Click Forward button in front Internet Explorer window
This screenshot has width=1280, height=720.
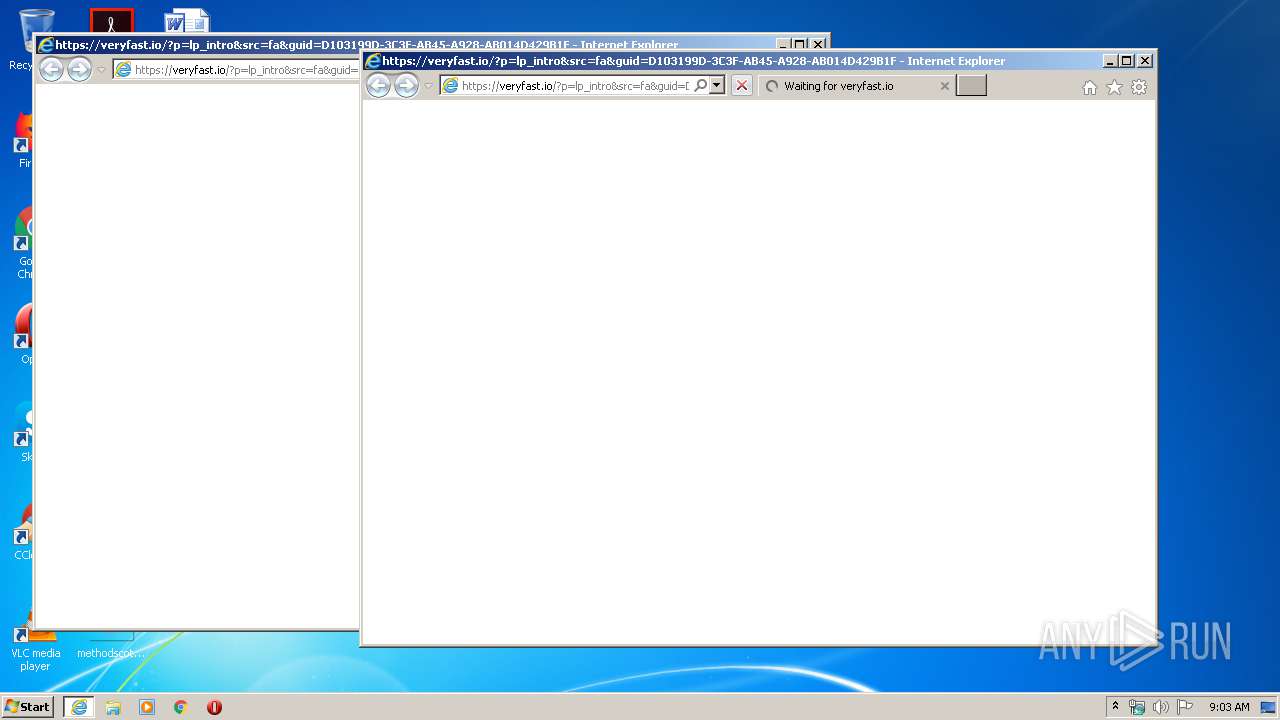(x=406, y=86)
